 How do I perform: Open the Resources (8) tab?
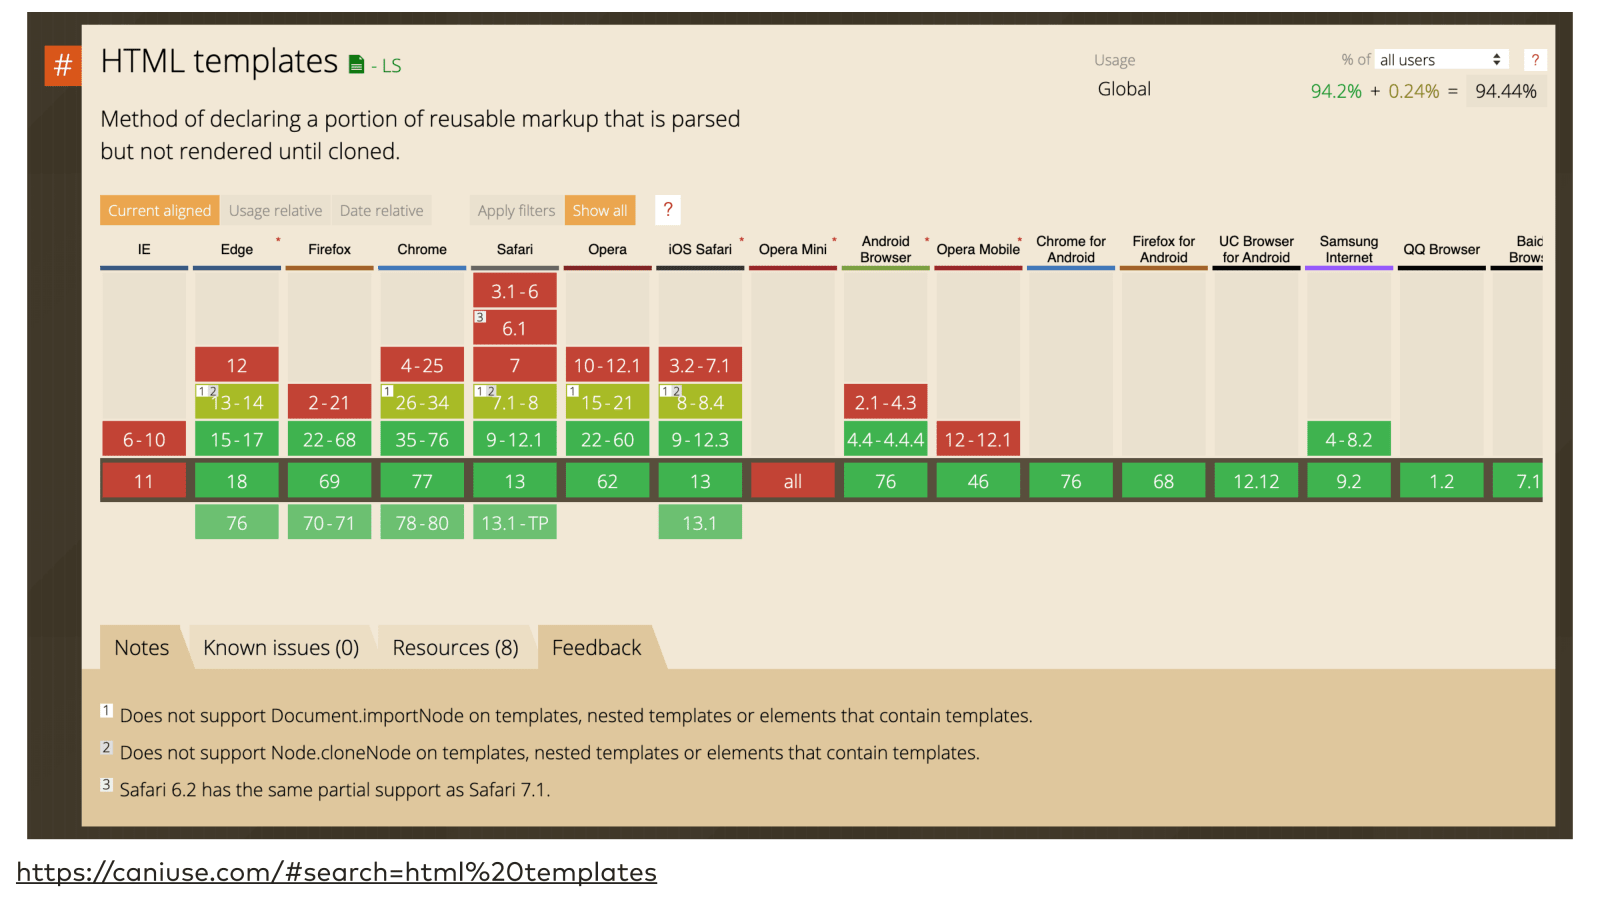(x=455, y=647)
